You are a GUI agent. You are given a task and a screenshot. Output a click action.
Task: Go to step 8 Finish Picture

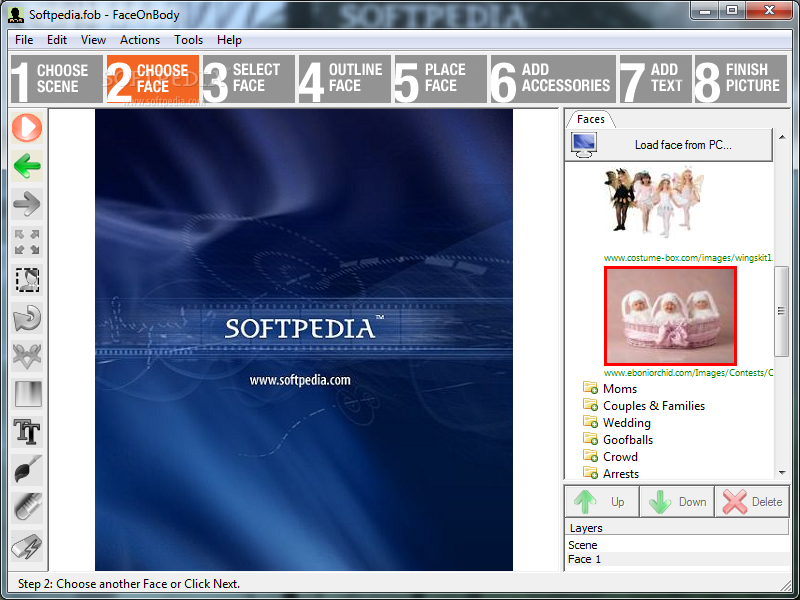point(741,80)
